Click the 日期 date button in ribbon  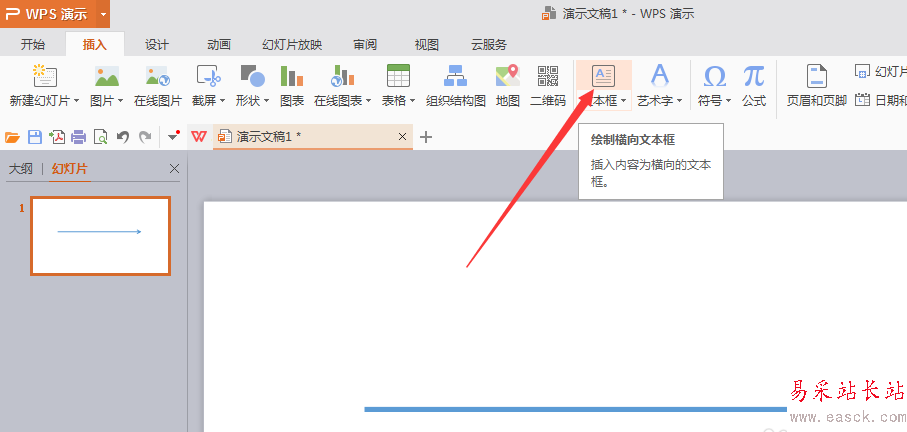(881, 101)
